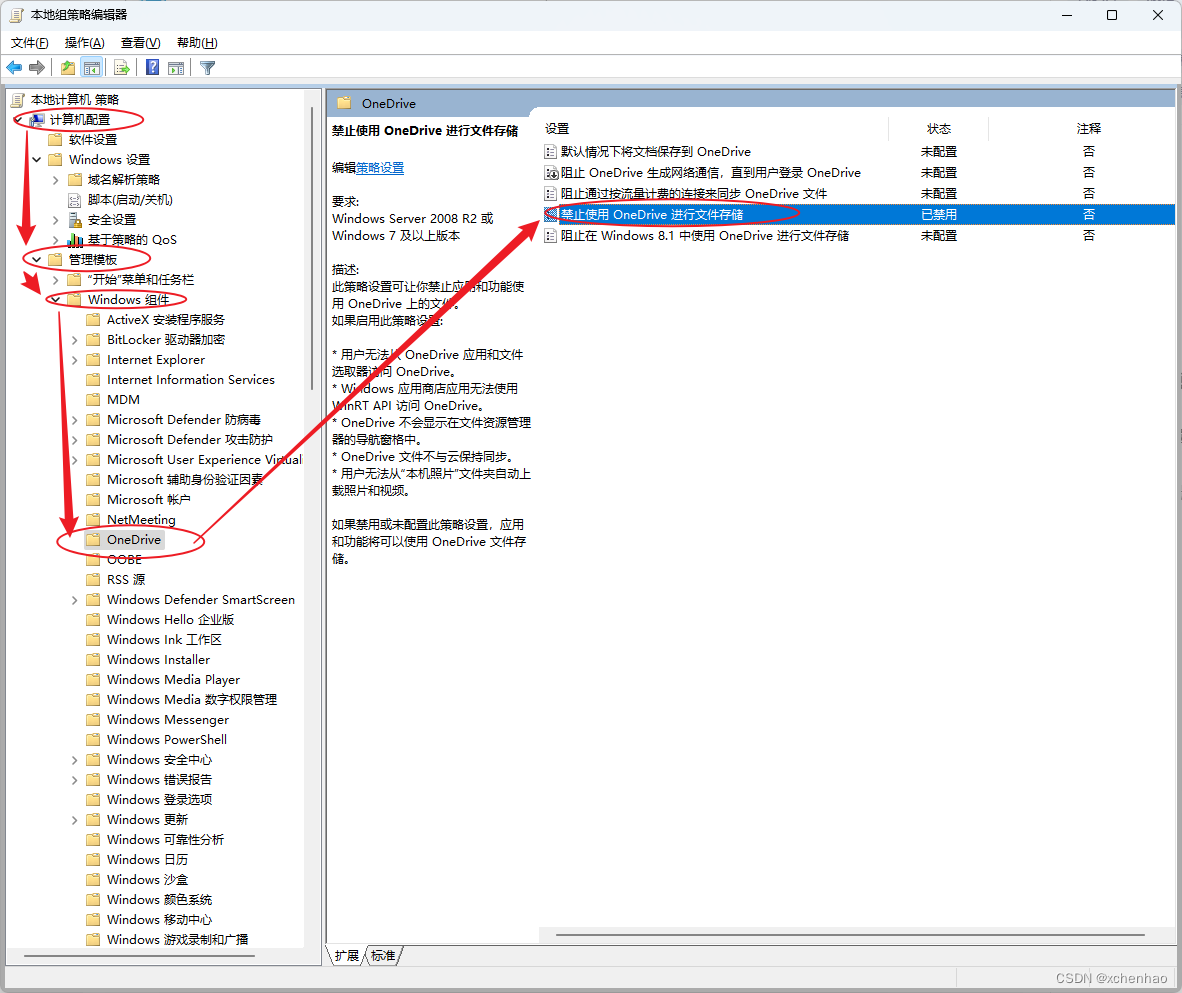Select Microsoft 帐户 in tree
The image size is (1182, 993).
pyautogui.click(x=149, y=500)
